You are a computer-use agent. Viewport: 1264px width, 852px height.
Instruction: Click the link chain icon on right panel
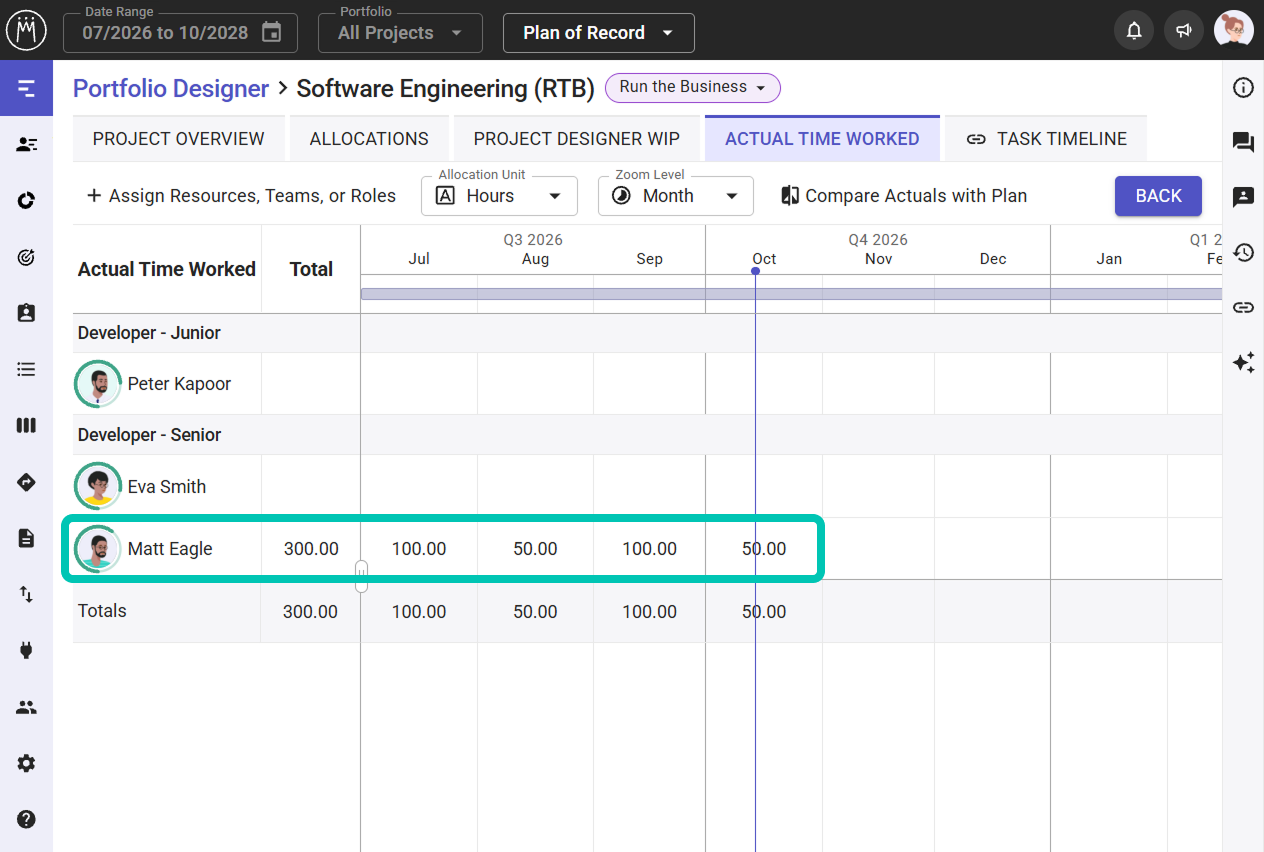pos(1243,307)
